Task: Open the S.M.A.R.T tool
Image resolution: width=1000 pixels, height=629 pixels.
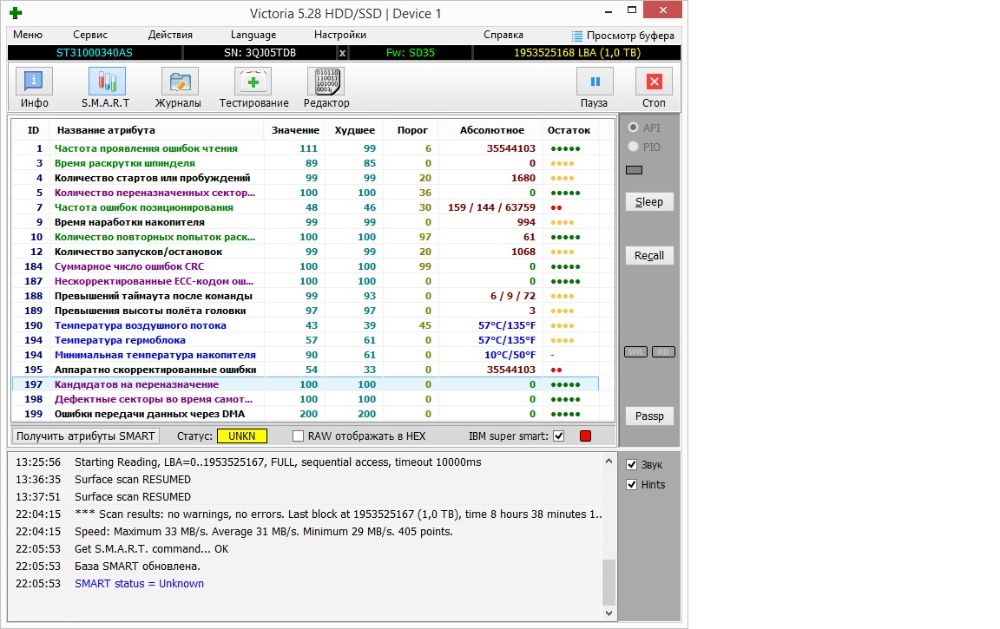Action: pos(106,88)
